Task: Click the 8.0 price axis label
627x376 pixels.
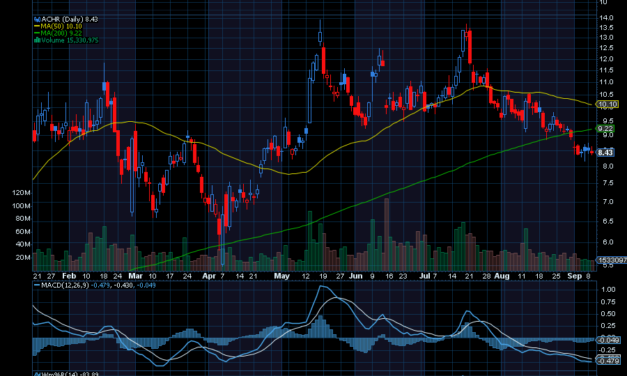Action: pos(608,166)
